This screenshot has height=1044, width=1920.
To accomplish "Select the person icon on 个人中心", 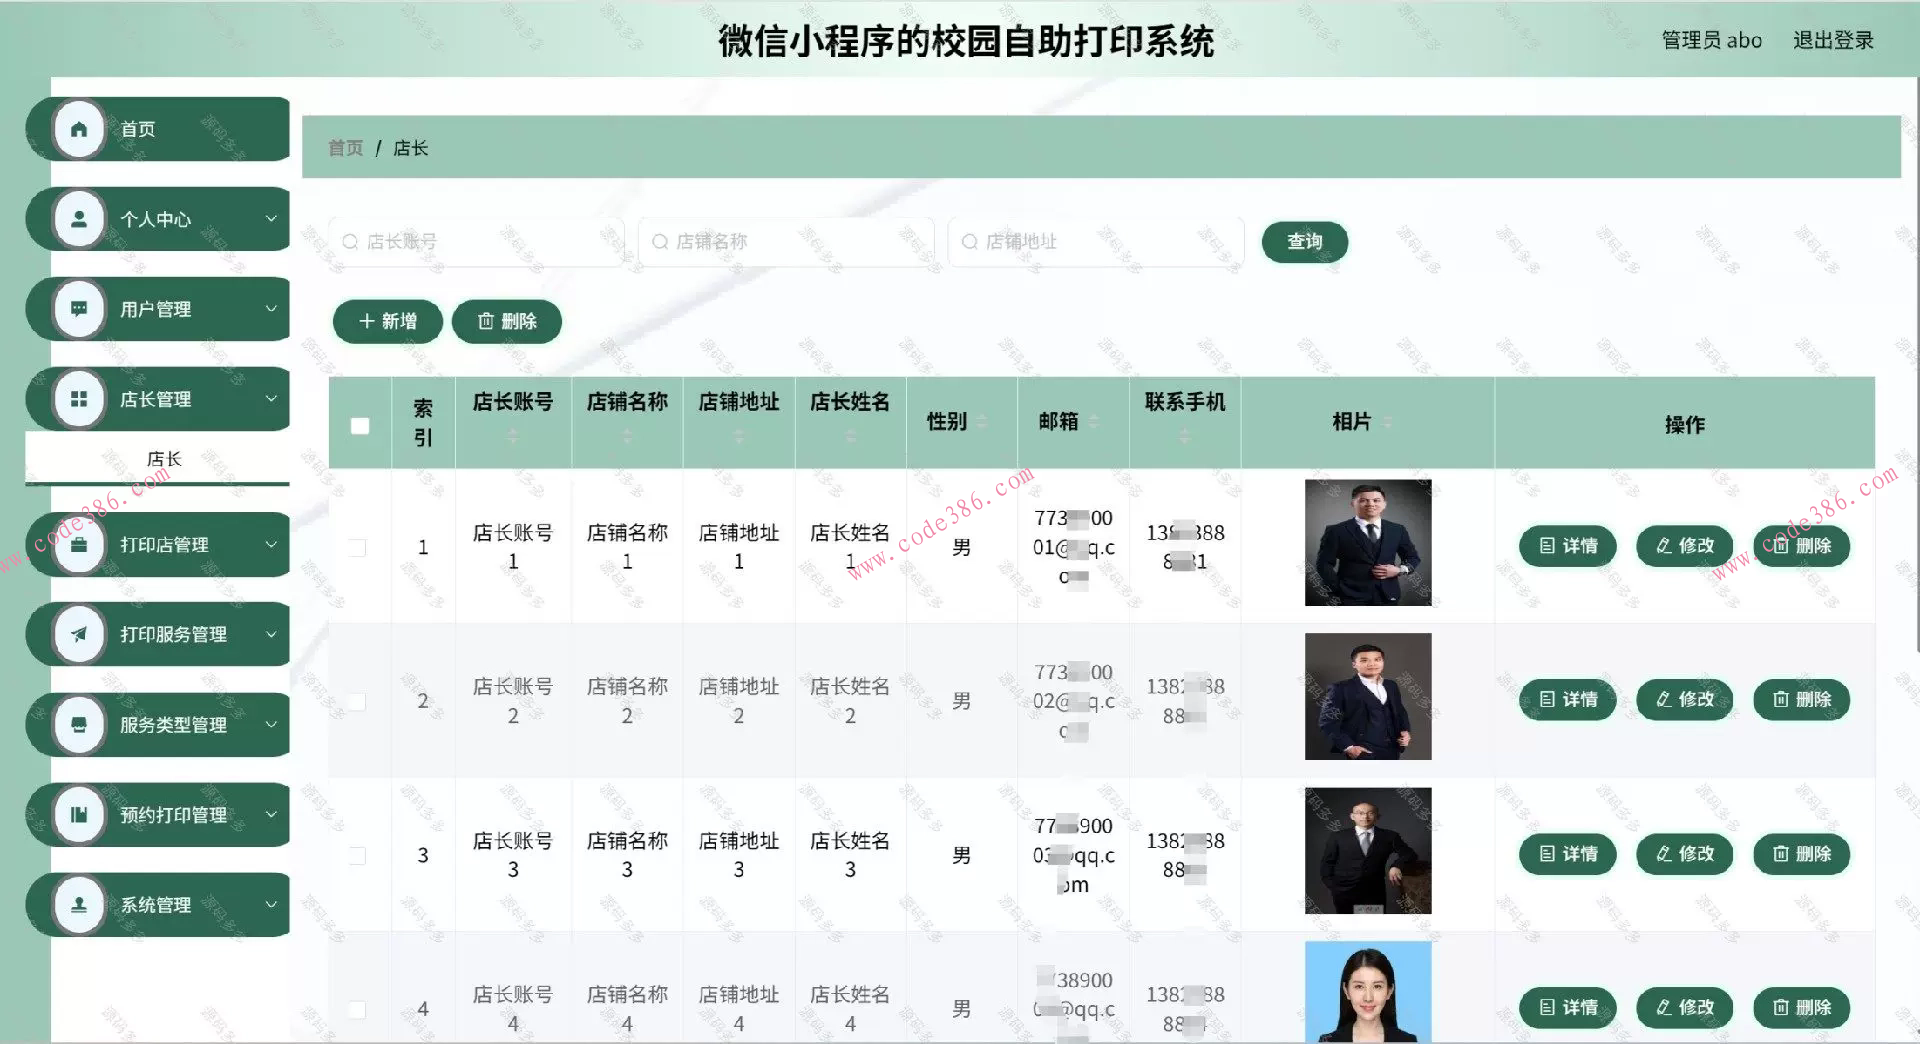I will 79,219.
